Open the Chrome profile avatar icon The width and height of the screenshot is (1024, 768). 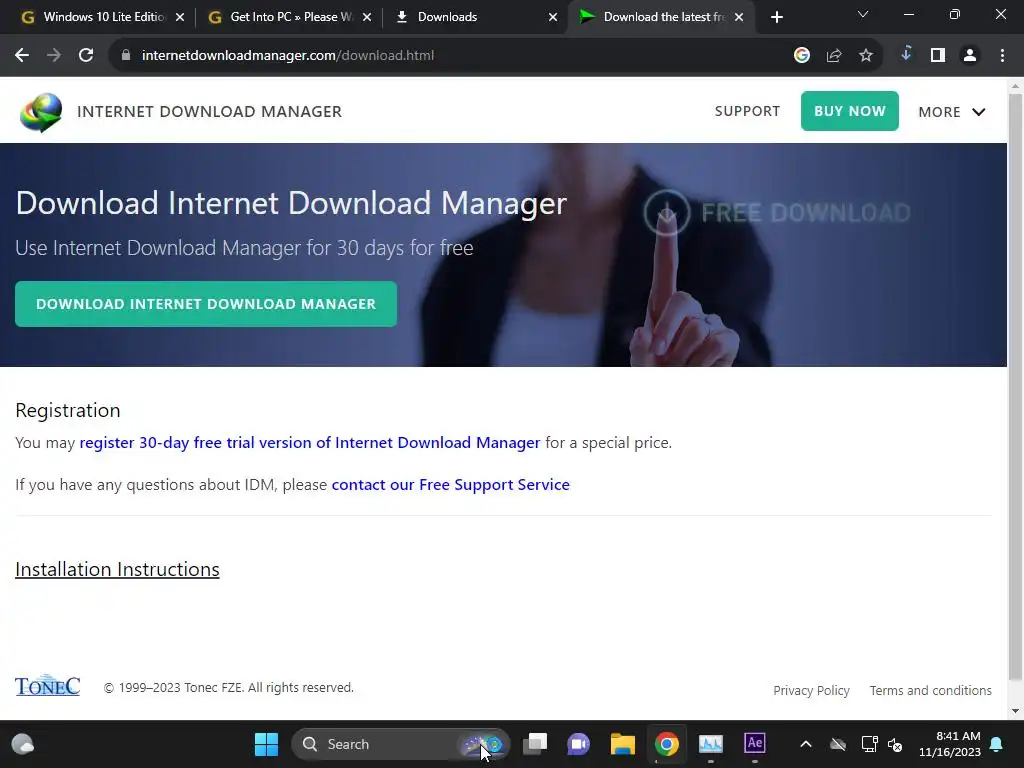970,56
